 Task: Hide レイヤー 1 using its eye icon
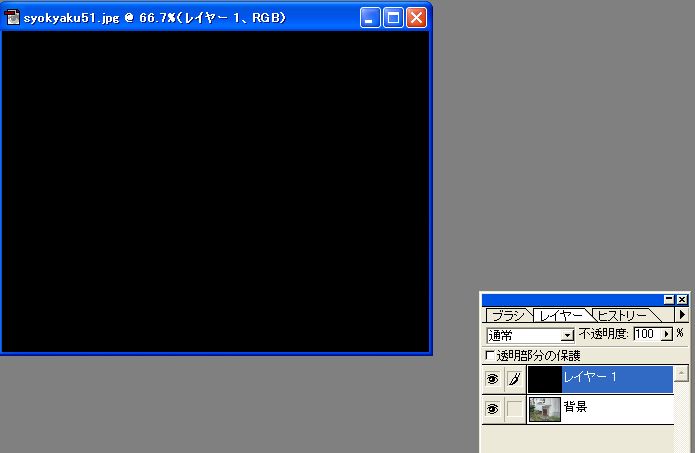492,379
